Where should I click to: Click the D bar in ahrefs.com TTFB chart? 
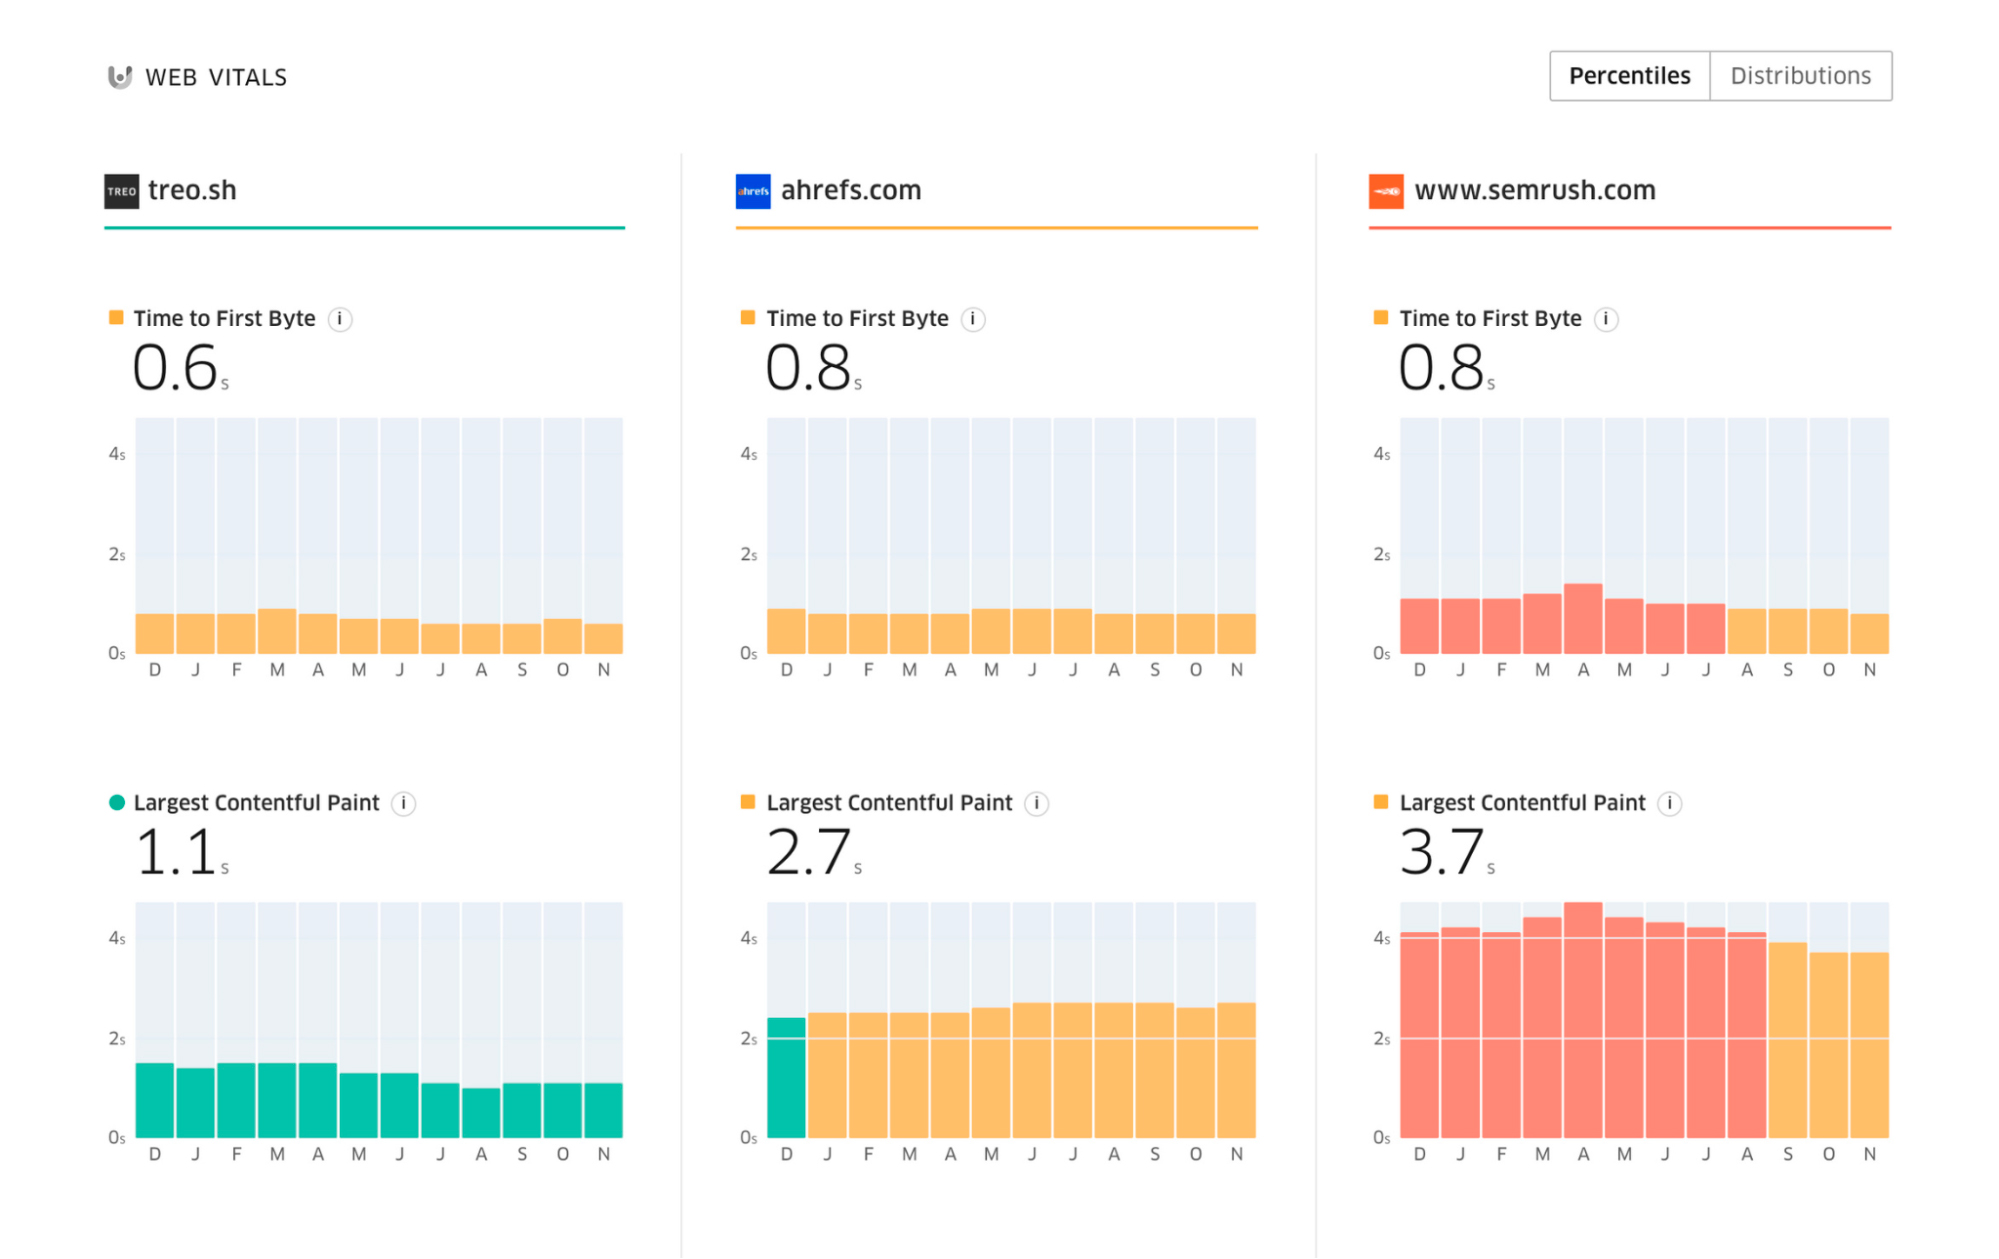pyautogui.click(x=786, y=631)
